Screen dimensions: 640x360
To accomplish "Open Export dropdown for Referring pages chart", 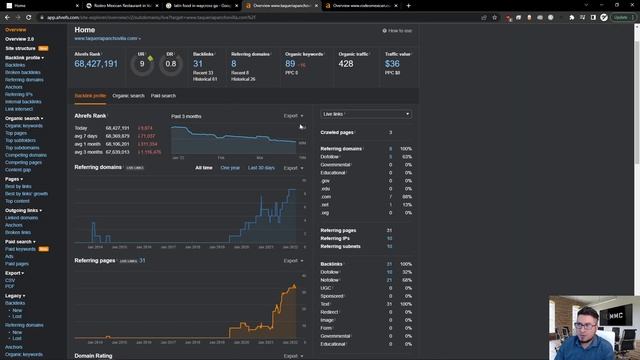I will coord(293,260).
